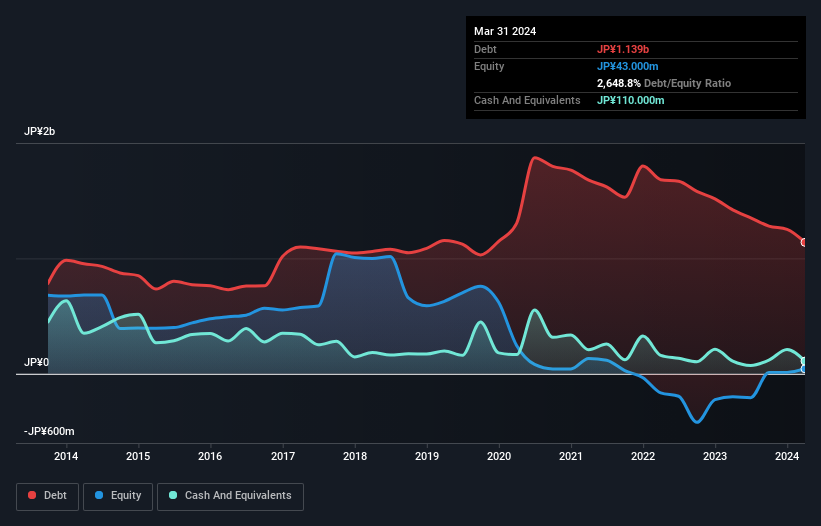Click the 2017 x-axis label
The height and width of the screenshot is (526, 821).
283,456
